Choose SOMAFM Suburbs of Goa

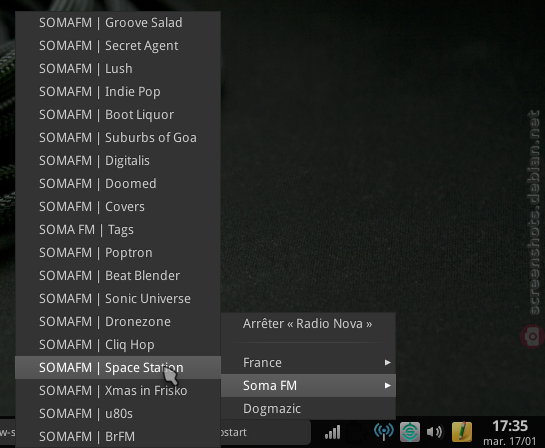pos(118,137)
